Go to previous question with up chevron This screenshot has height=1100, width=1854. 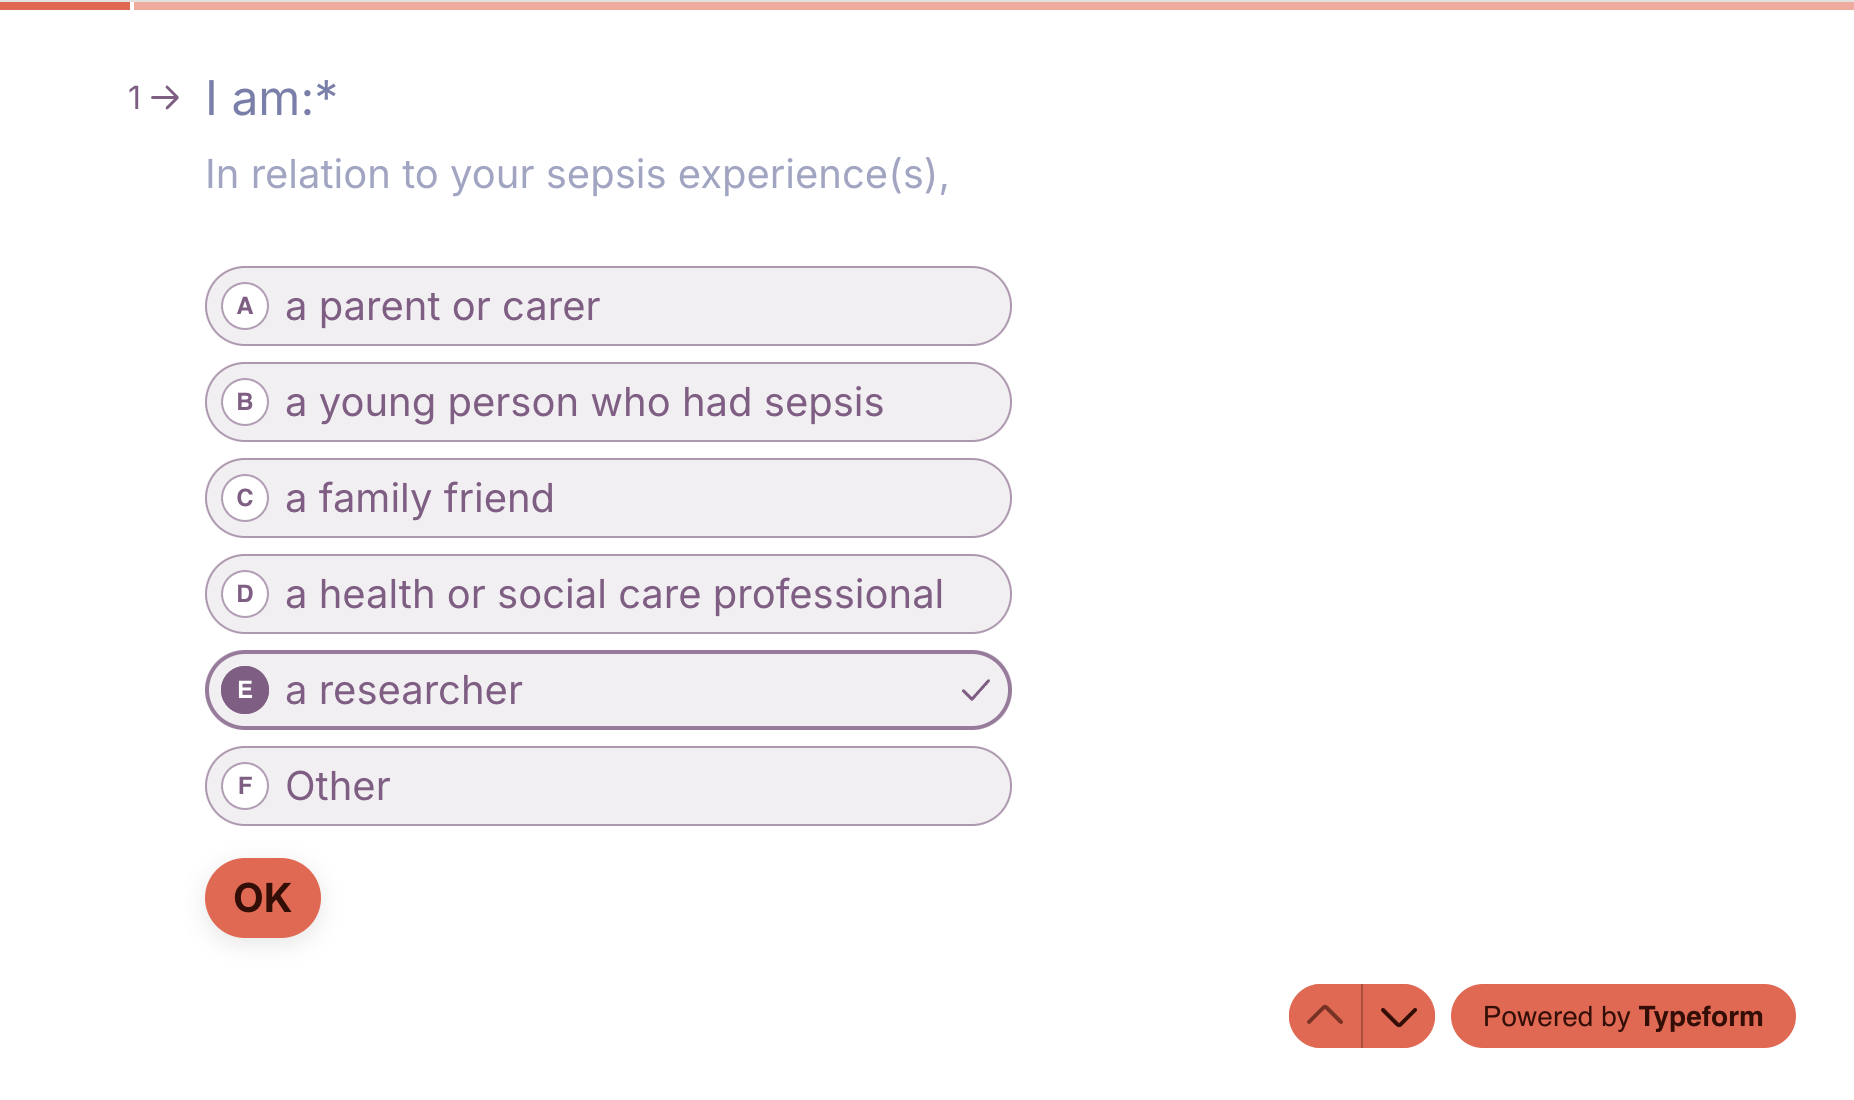click(x=1325, y=1016)
